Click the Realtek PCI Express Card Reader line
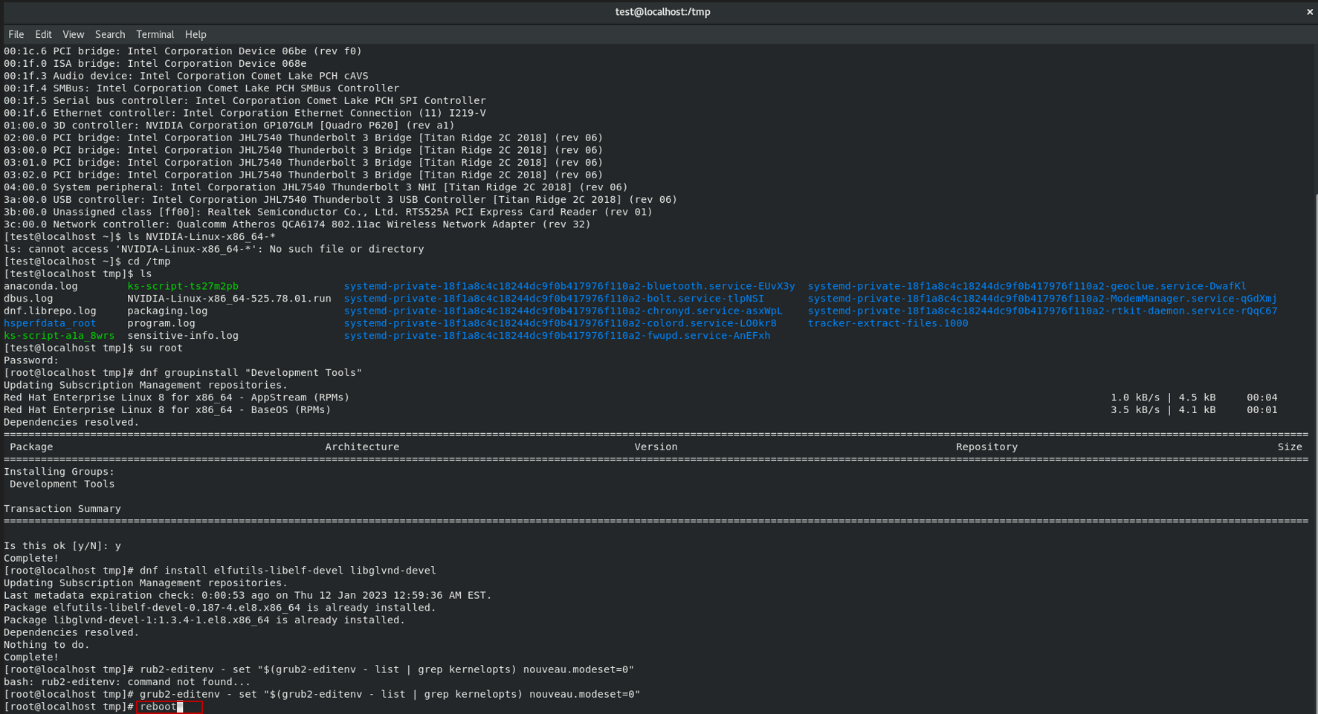 pyautogui.click(x=328, y=211)
